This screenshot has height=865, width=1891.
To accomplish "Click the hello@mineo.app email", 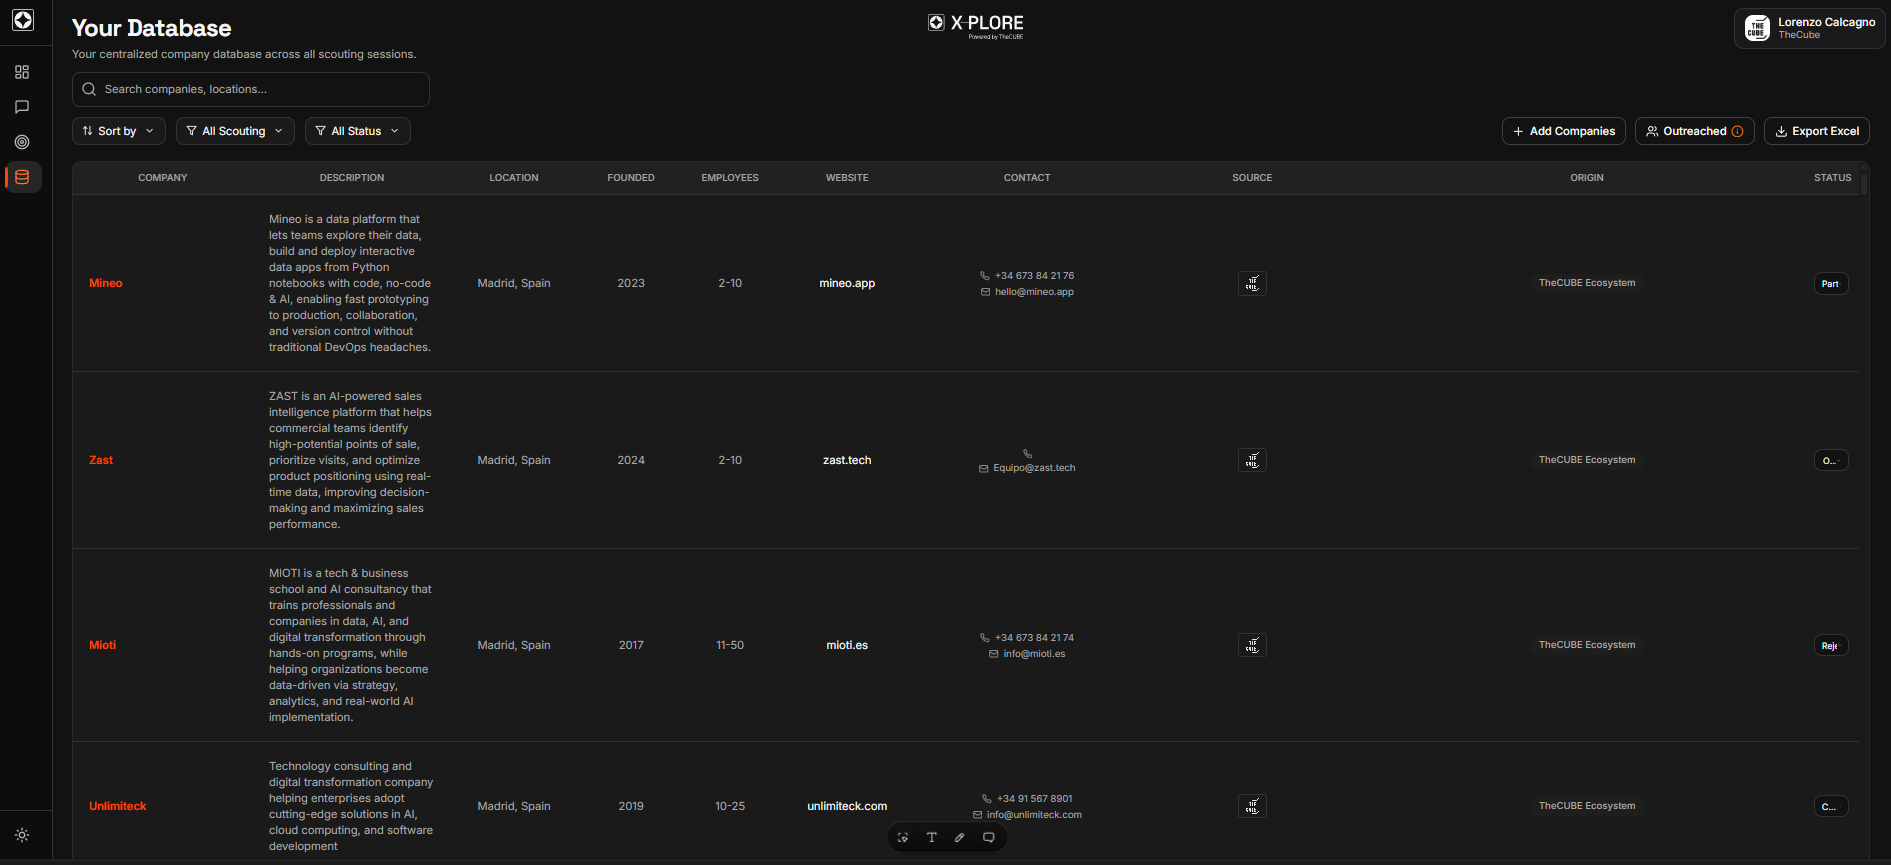I will pos(1034,292).
